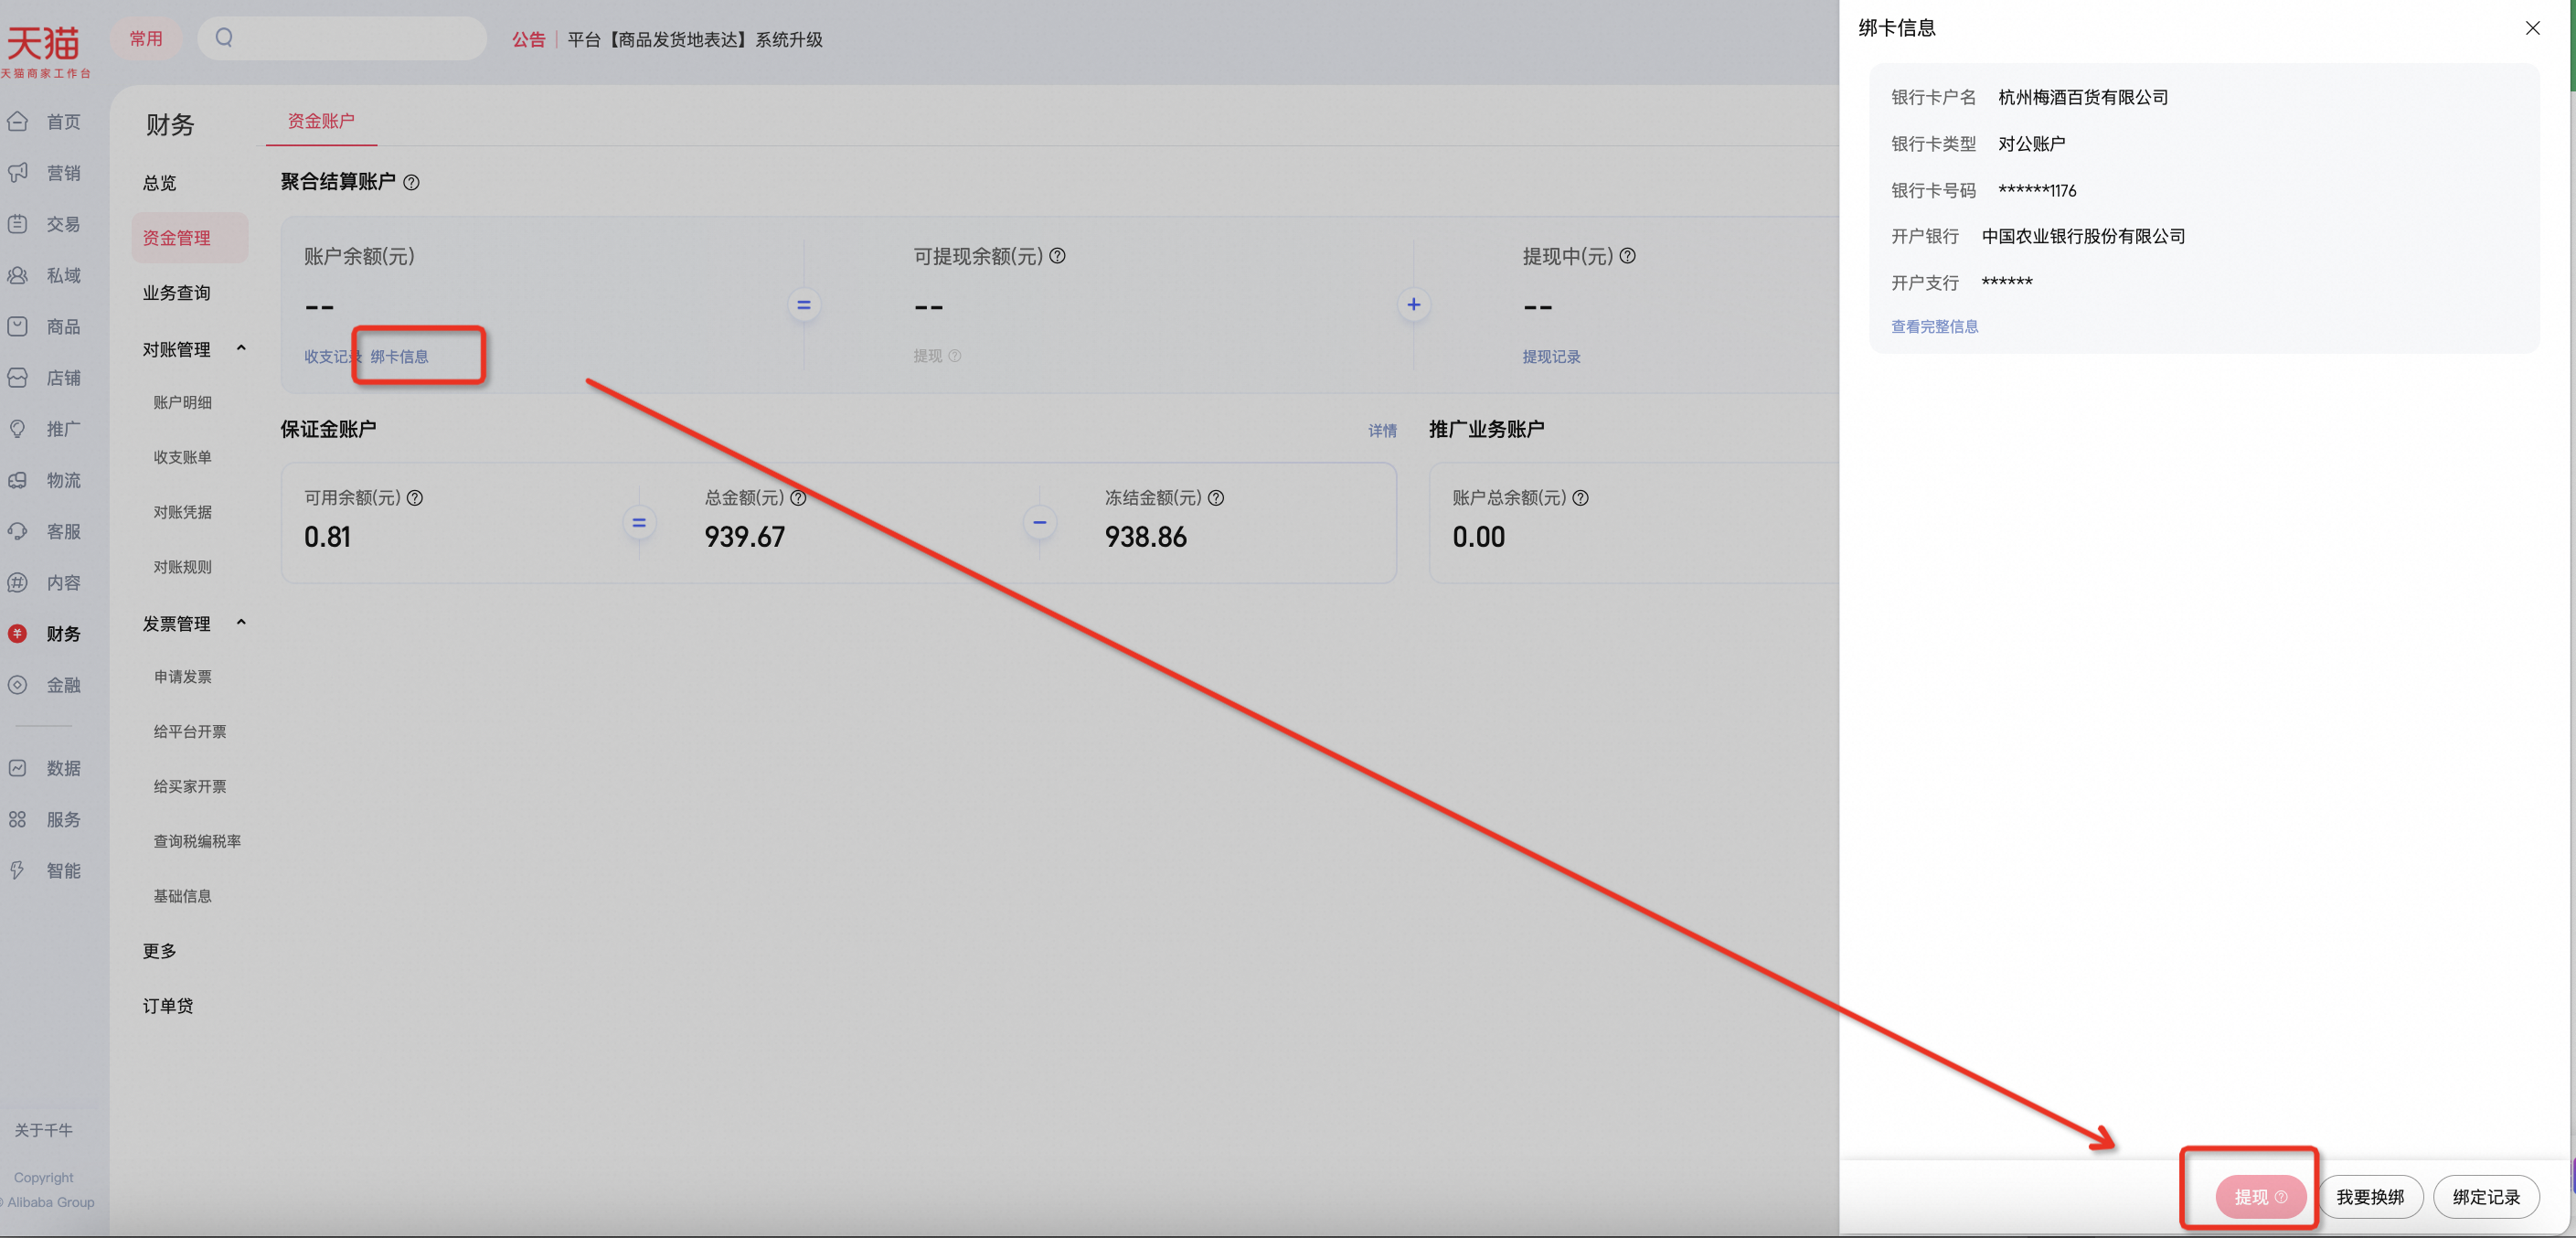The width and height of the screenshot is (2576, 1238).
Task: Open 业务查询 menu item
Action: 176,293
